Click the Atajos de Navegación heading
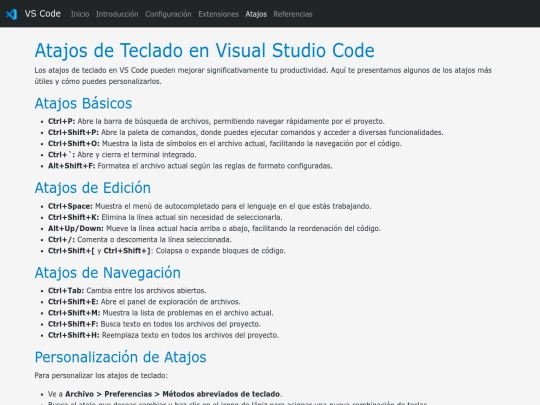This screenshot has height=405, width=540. coord(107,273)
